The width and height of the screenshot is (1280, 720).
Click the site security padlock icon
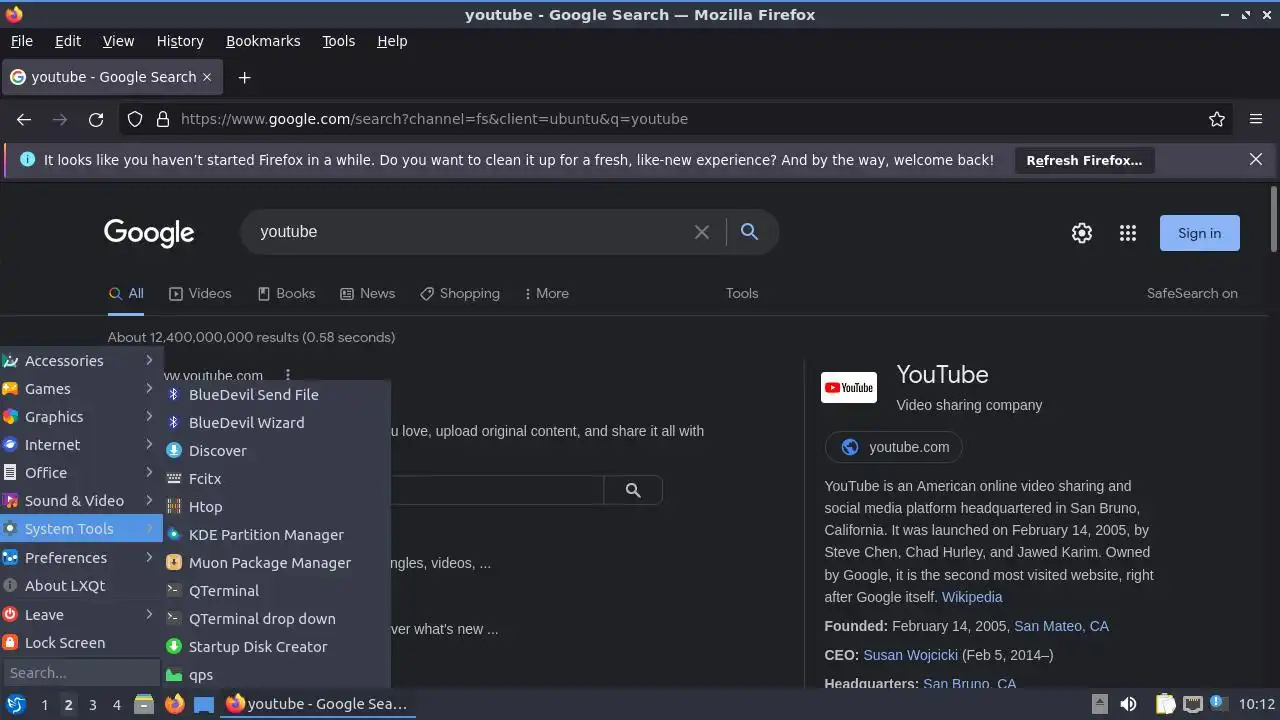[163, 119]
